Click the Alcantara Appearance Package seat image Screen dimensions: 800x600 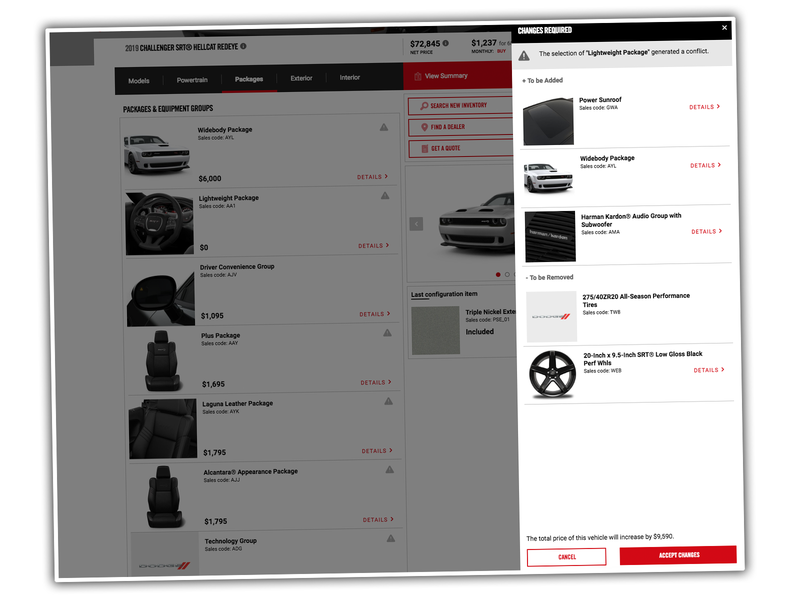pos(164,497)
